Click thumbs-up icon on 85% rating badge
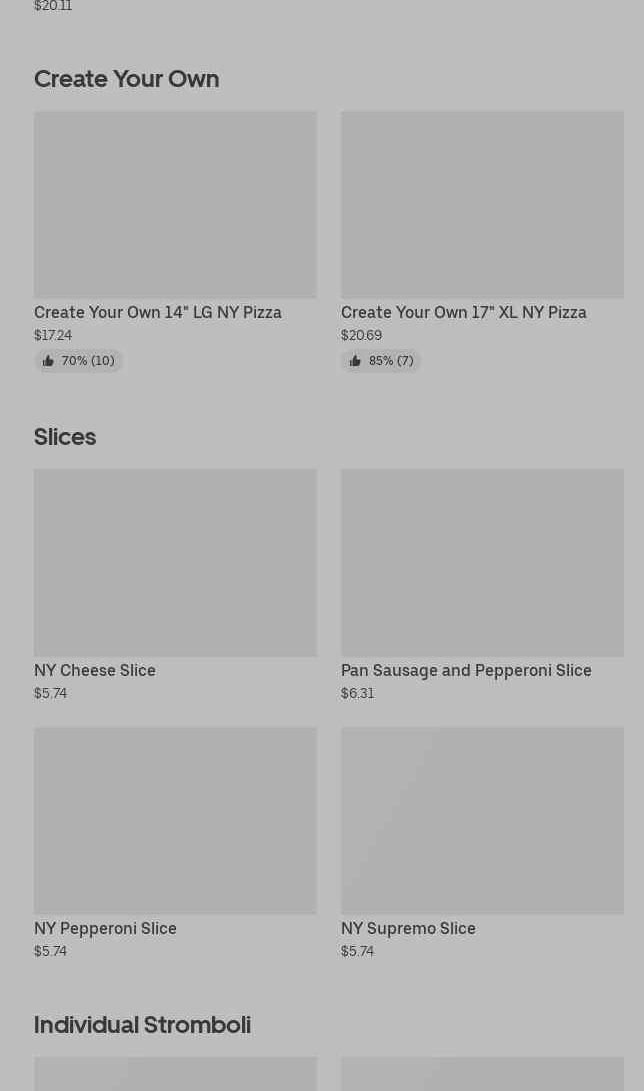This screenshot has height=1091, width=644. pos(355,361)
